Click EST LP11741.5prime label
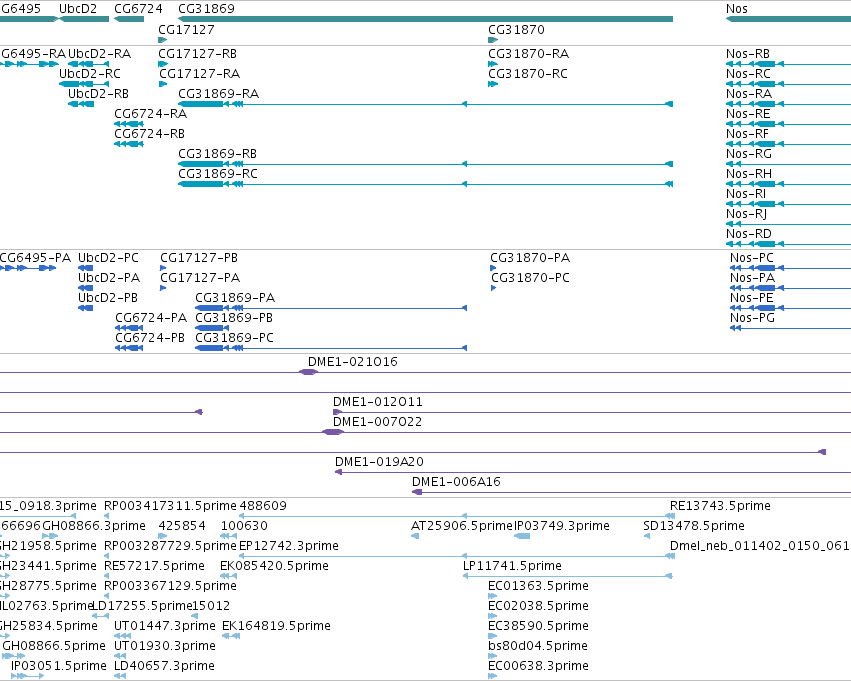851x681 pixels. 512,566
